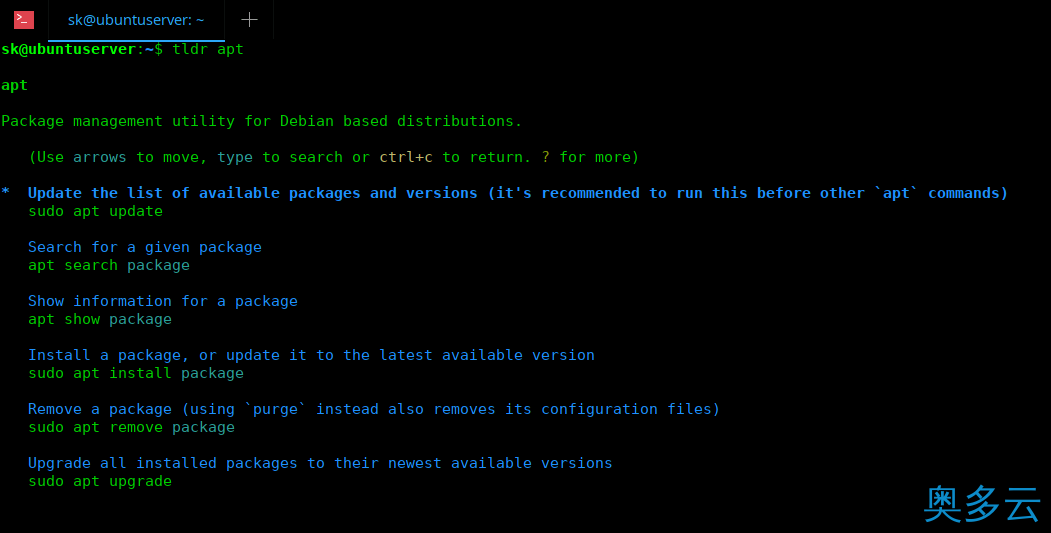
Task: Choose the apt show package command
Action: click(x=100, y=319)
